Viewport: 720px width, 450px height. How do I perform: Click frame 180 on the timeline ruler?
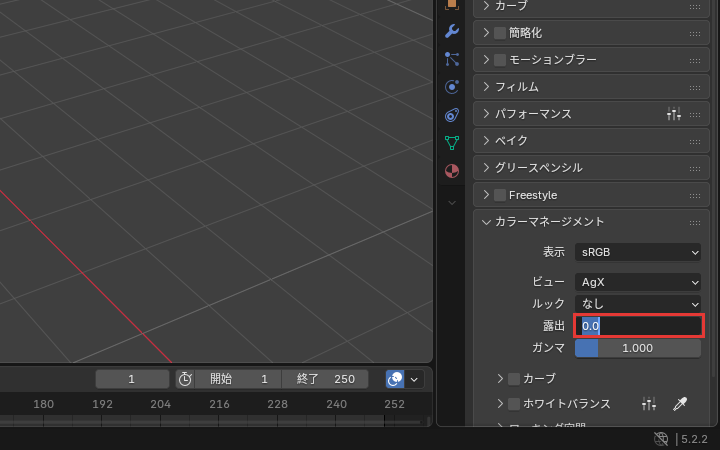point(44,404)
